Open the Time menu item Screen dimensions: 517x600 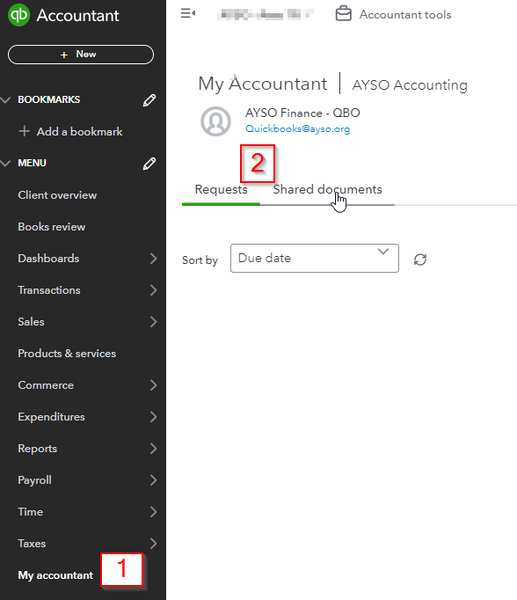(30, 512)
